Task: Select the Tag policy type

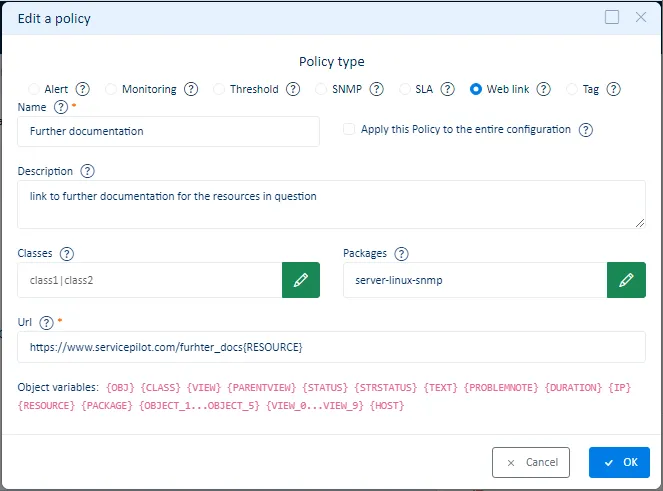Action: 572,89
